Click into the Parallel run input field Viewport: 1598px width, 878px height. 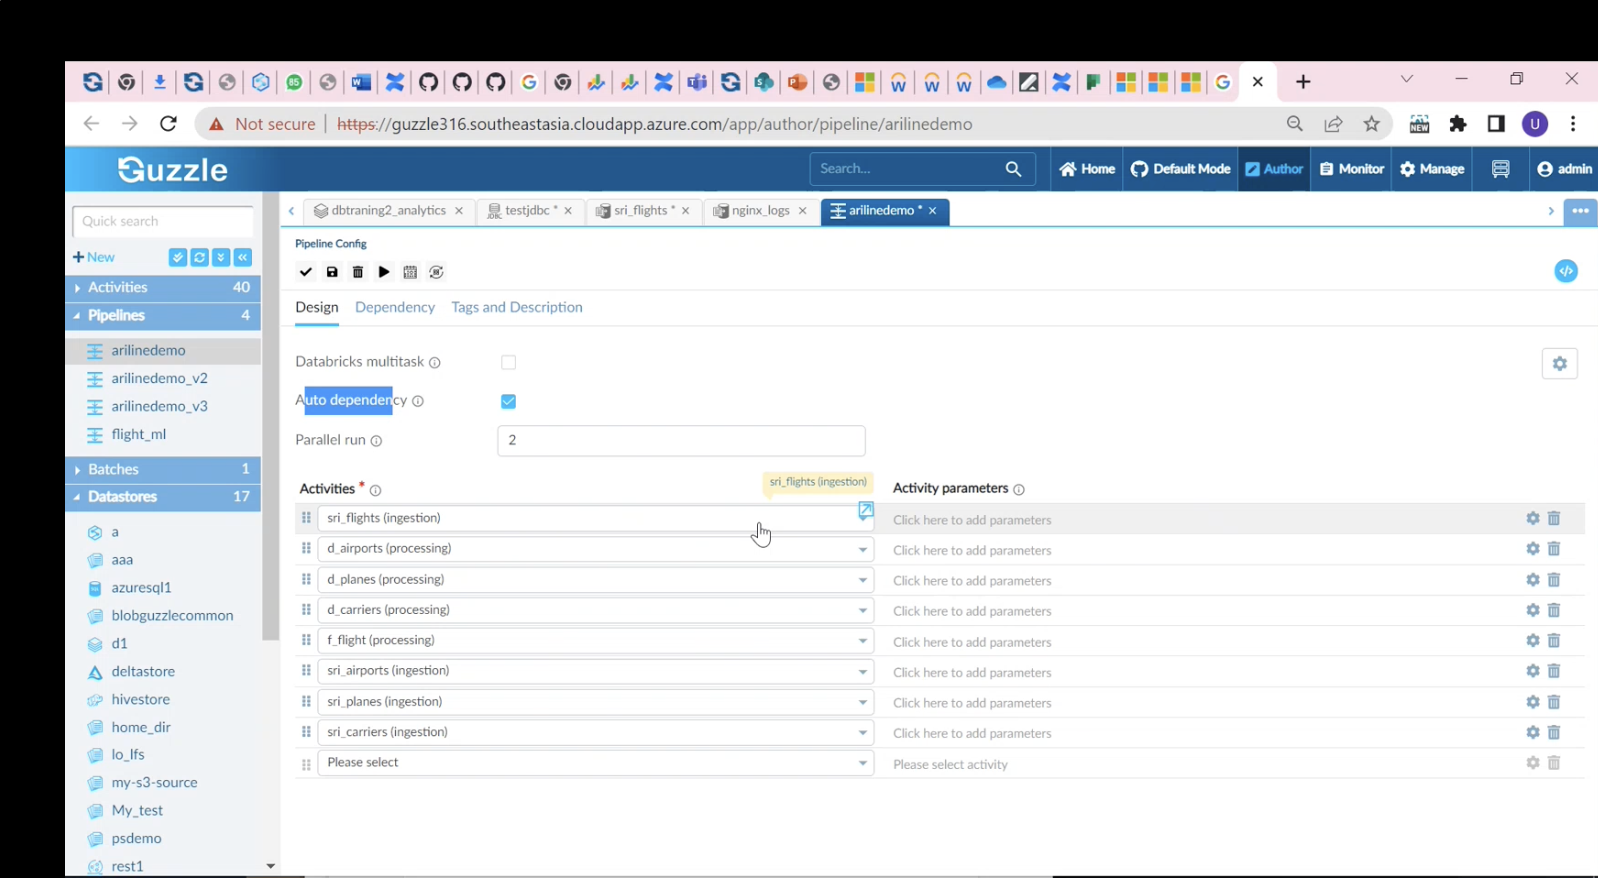680,440
